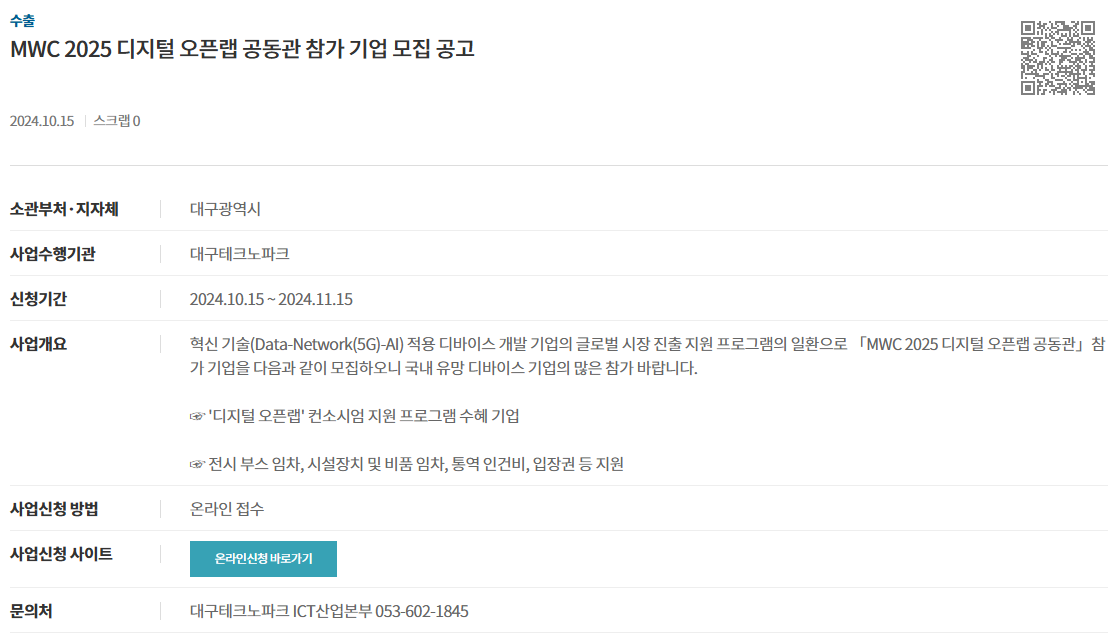Click the 신청기간 row label
Screen dimensions: 1113x636
click(38, 299)
